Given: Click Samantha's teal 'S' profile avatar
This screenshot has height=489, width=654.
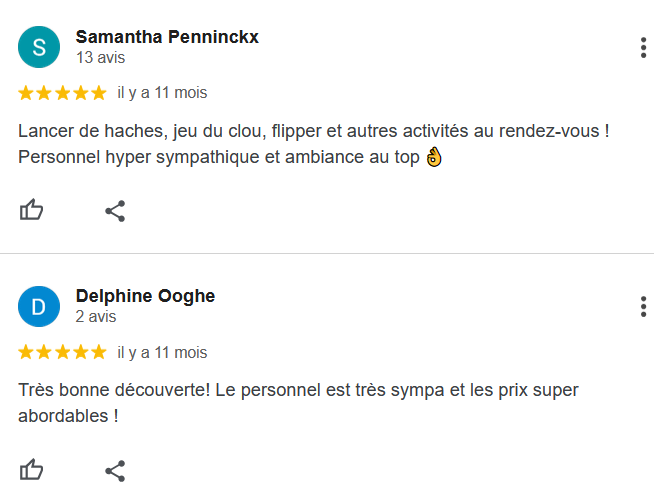Looking at the screenshot, I should click(x=39, y=47).
